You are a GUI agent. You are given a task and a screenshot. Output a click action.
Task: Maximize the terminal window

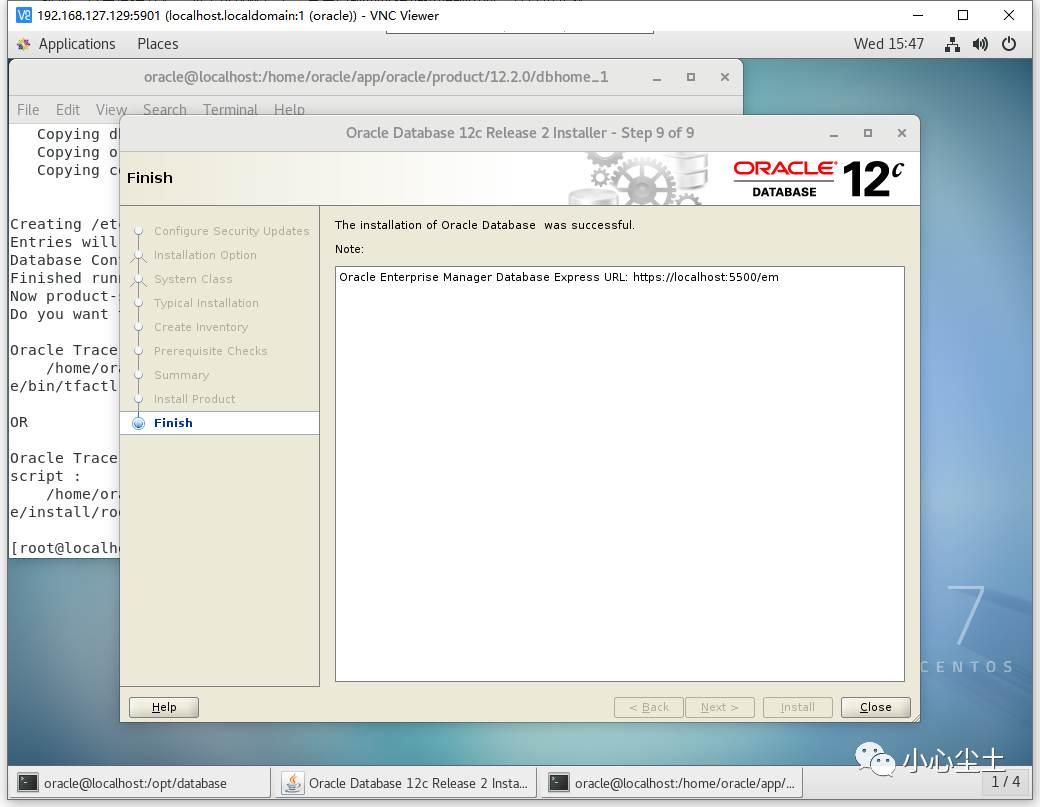pyautogui.click(x=690, y=78)
